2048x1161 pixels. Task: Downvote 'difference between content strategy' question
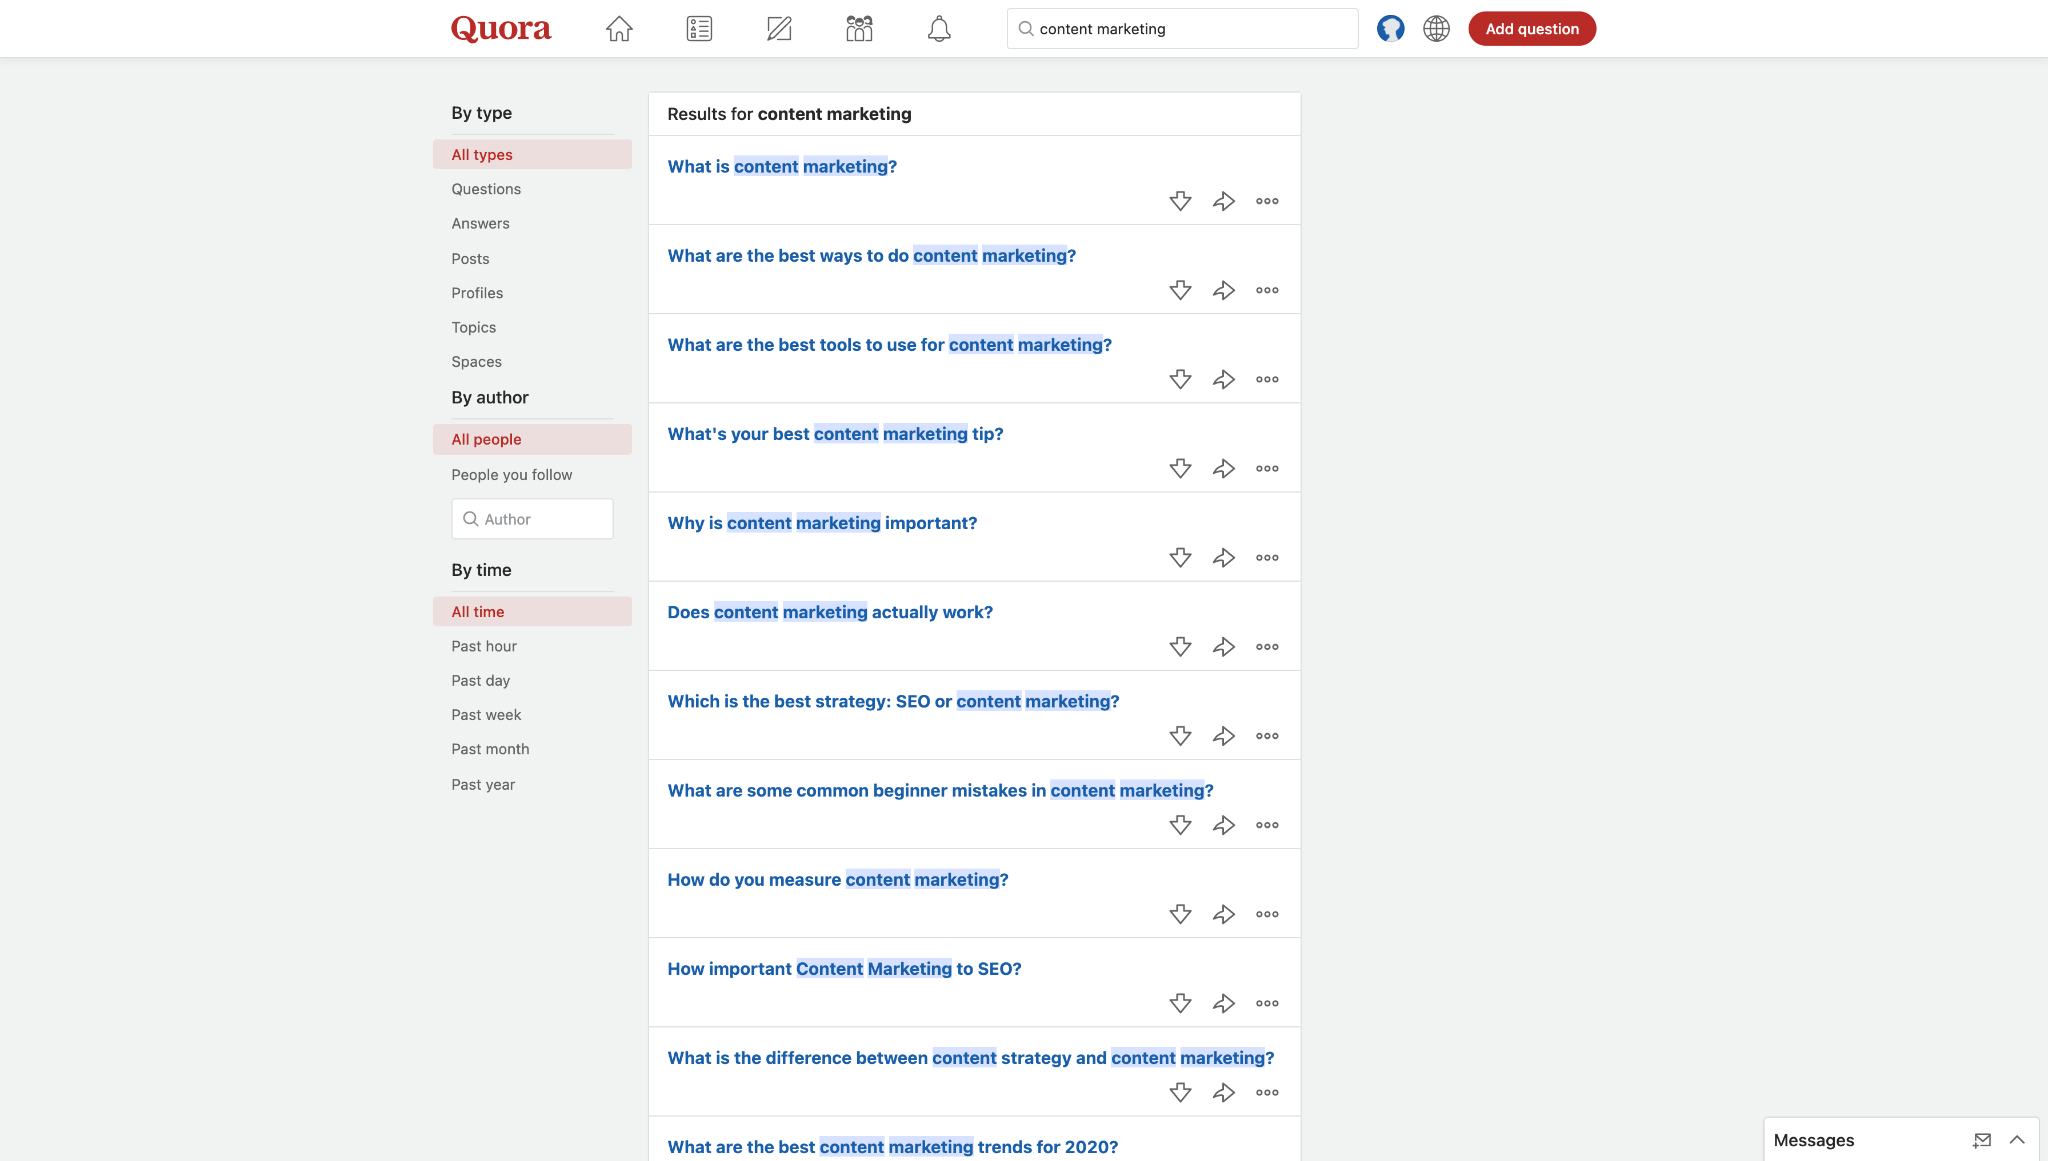tap(1180, 1092)
